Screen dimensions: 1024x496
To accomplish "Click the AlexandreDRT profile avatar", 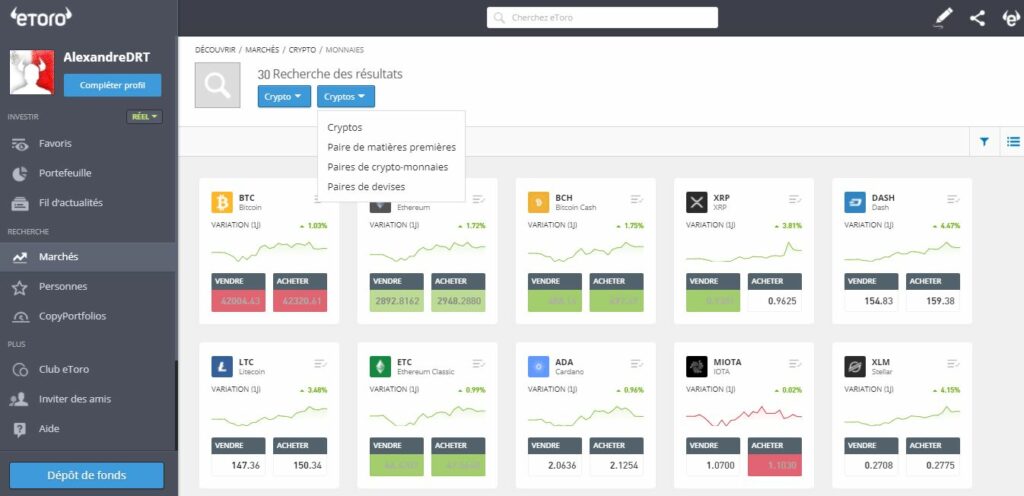I will pyautogui.click(x=32, y=72).
